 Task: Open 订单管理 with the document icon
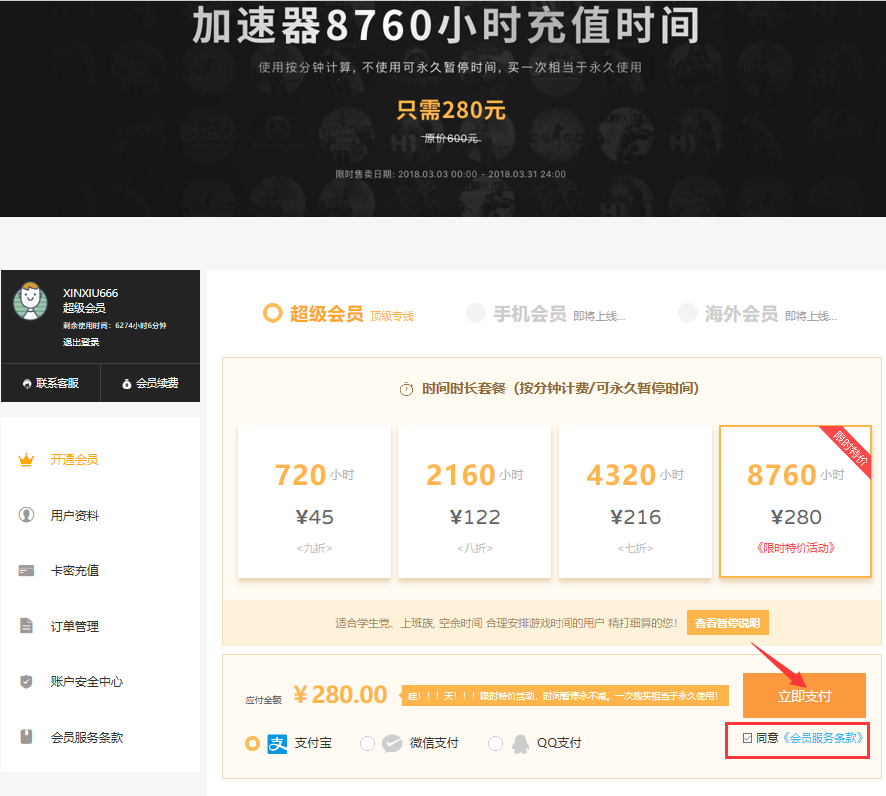[25, 627]
